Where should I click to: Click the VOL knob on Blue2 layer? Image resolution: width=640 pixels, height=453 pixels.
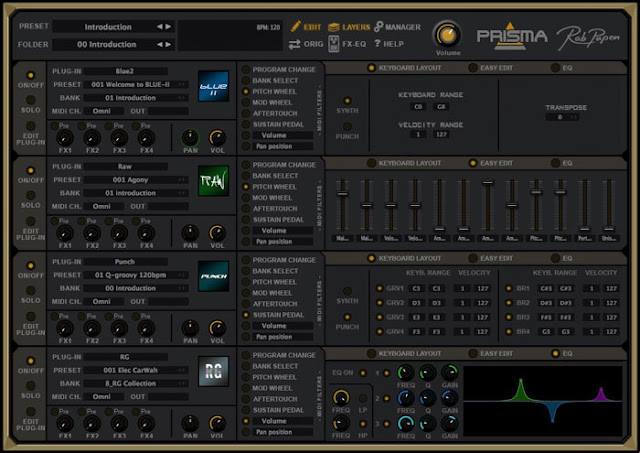[x=217, y=138]
